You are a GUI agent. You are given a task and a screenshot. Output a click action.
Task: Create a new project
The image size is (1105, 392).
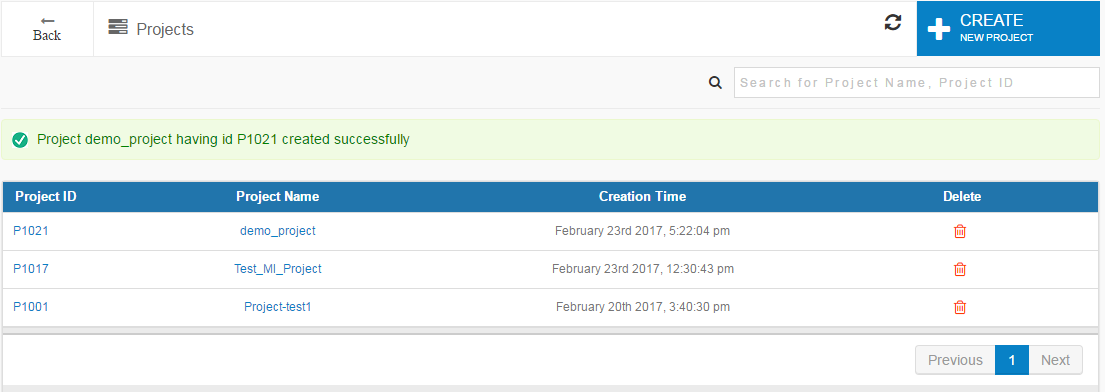(1010, 28)
